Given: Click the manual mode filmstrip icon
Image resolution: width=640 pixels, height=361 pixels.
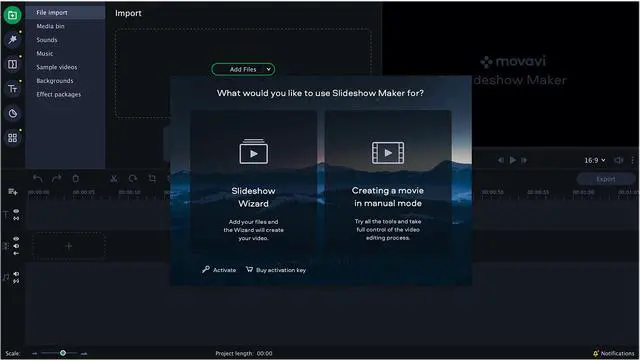Looking at the screenshot, I should click(x=388, y=153).
